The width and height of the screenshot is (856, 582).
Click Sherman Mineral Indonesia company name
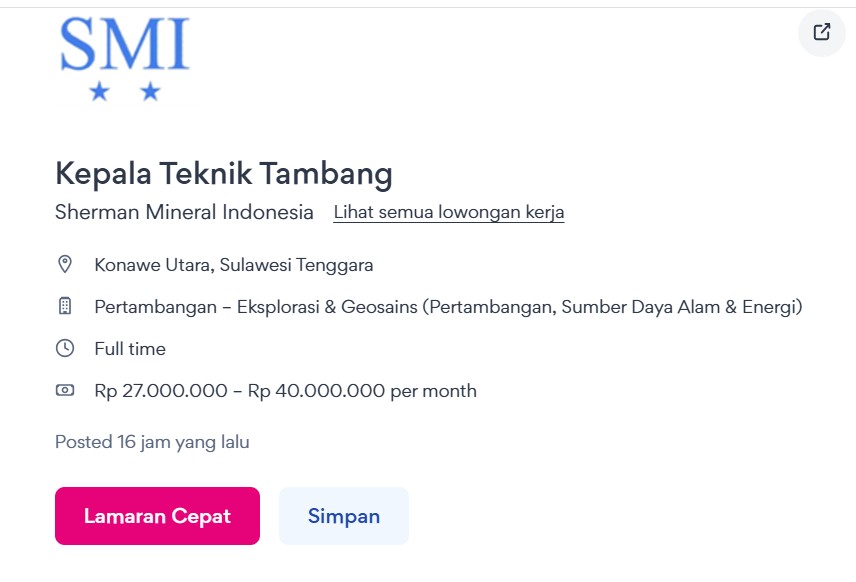click(185, 212)
